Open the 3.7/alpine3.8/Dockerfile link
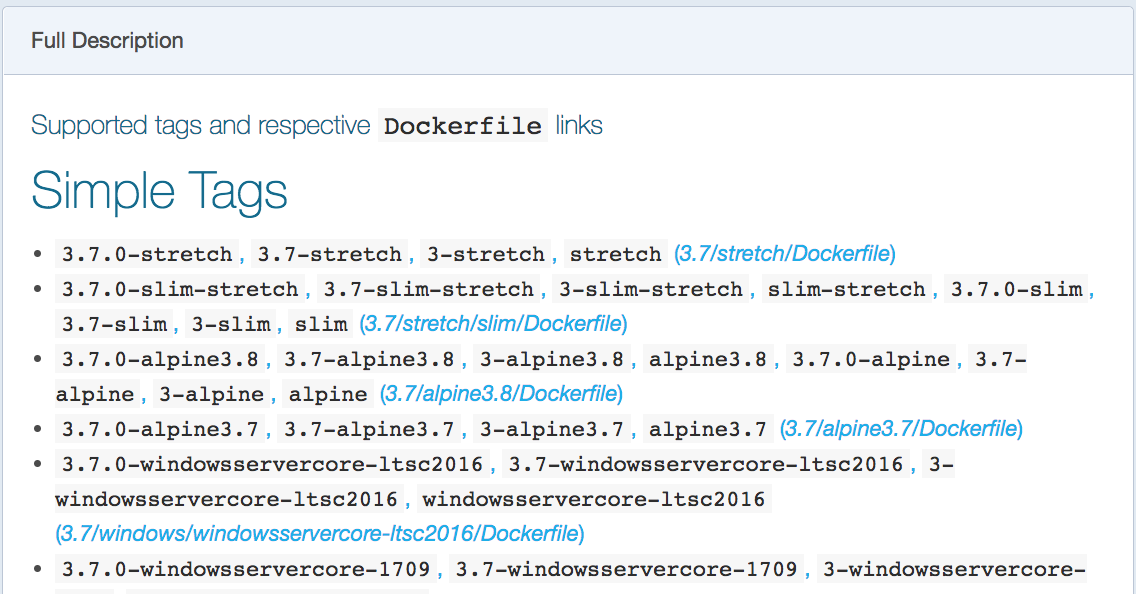 click(501, 394)
